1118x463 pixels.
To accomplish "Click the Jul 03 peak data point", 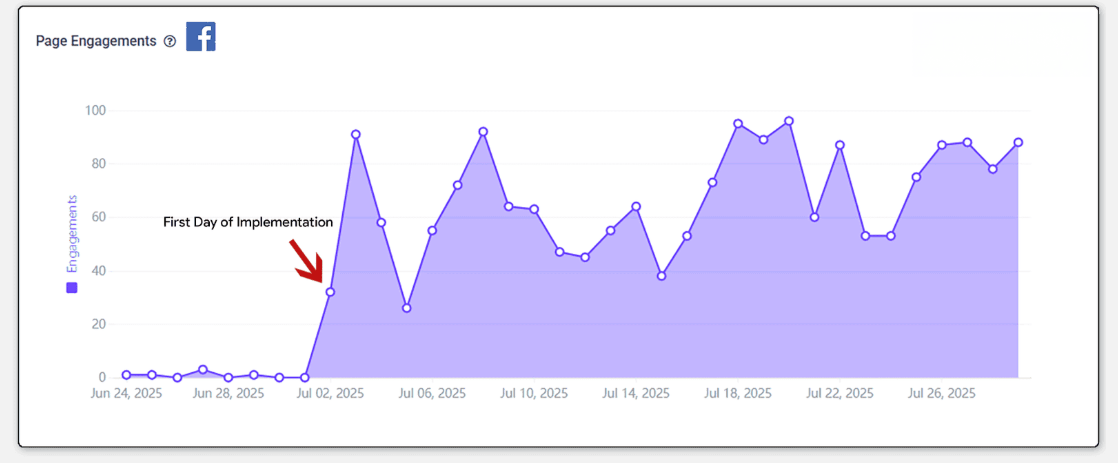I will (x=356, y=134).
